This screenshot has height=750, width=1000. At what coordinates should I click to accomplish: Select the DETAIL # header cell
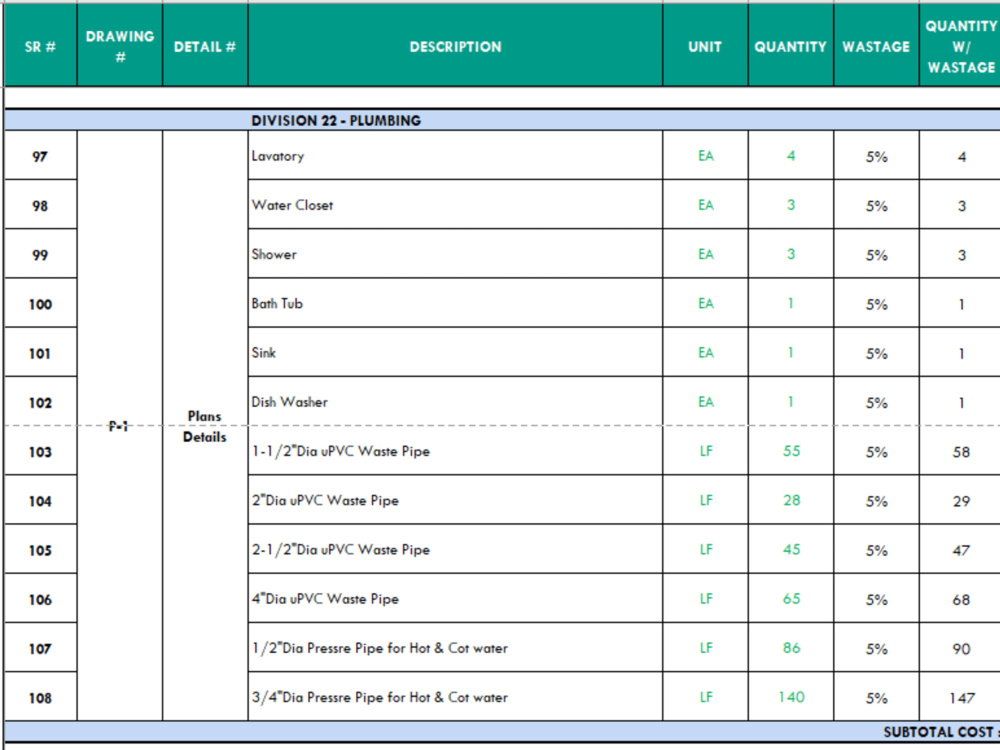pos(205,47)
